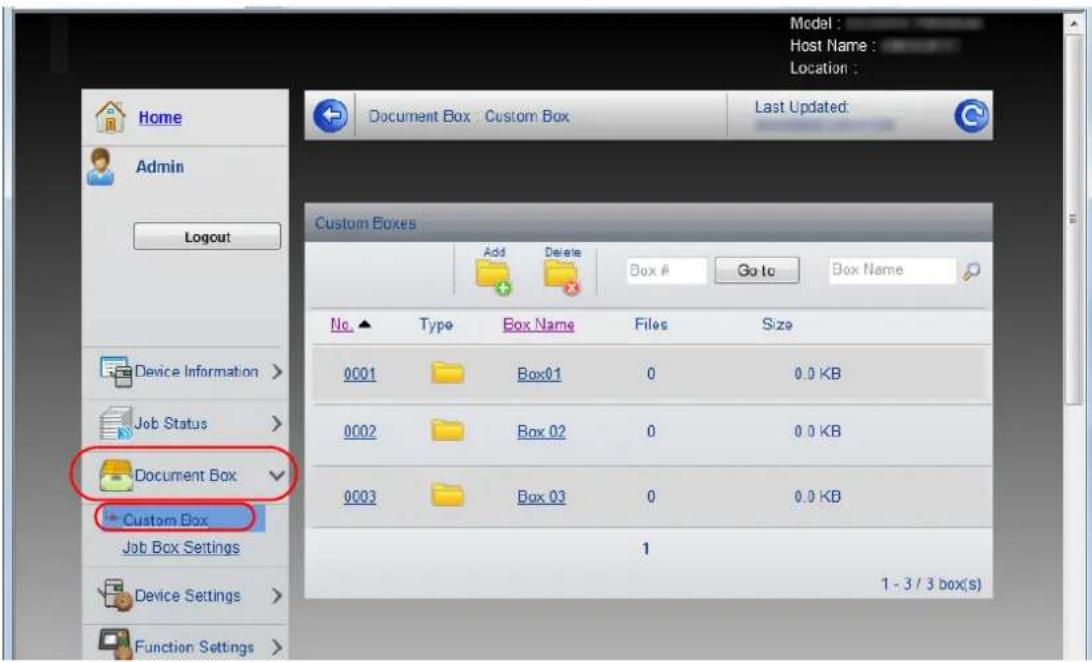Click the Admin user name text
Screen dimensions: 1092x662
tap(160, 166)
